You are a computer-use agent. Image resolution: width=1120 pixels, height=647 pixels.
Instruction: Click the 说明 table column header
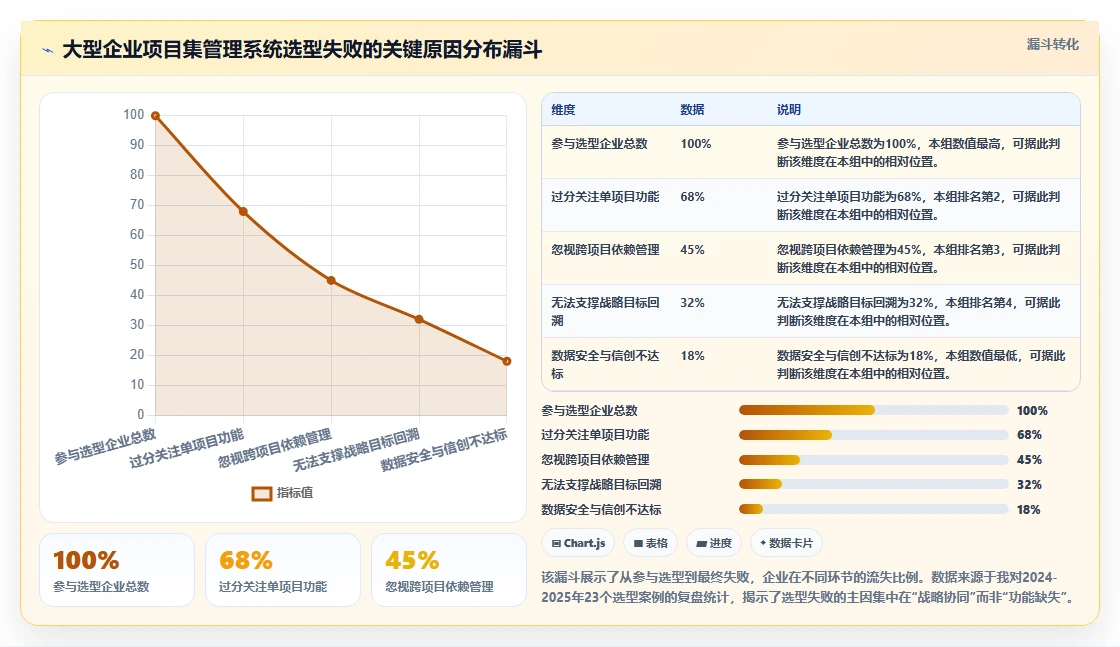pos(789,109)
